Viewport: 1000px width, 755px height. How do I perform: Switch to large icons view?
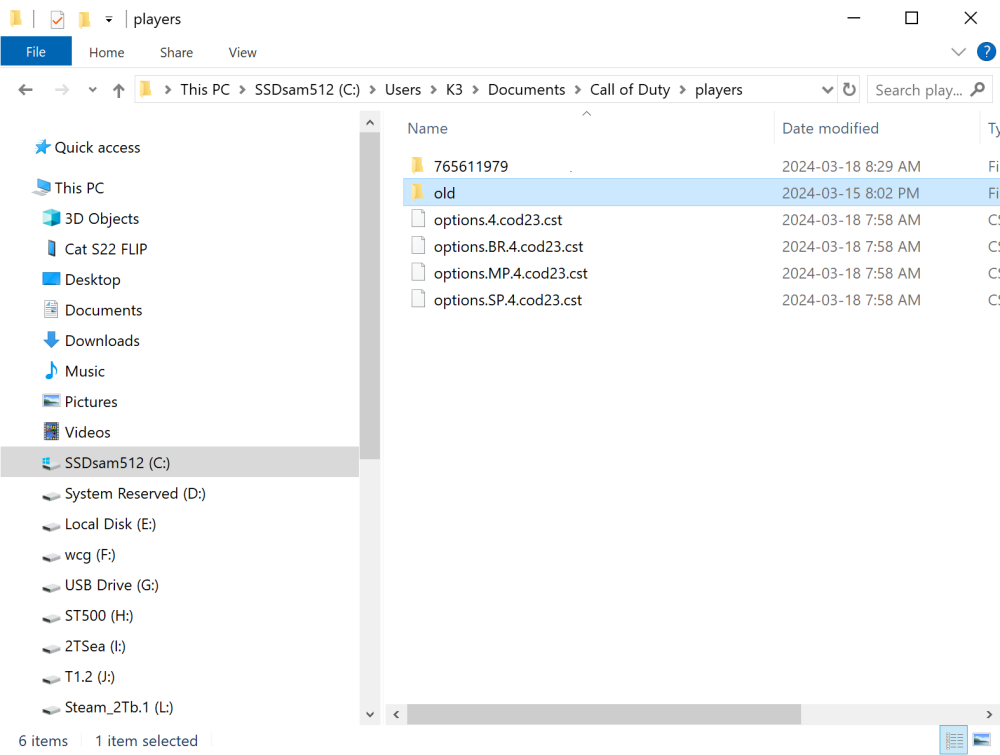pyautogui.click(x=981, y=741)
